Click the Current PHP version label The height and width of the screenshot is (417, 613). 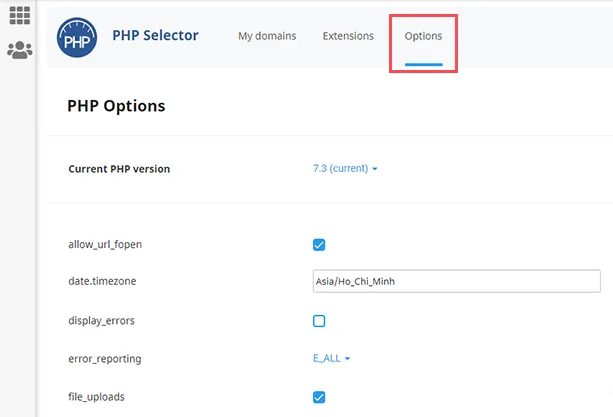[119, 169]
